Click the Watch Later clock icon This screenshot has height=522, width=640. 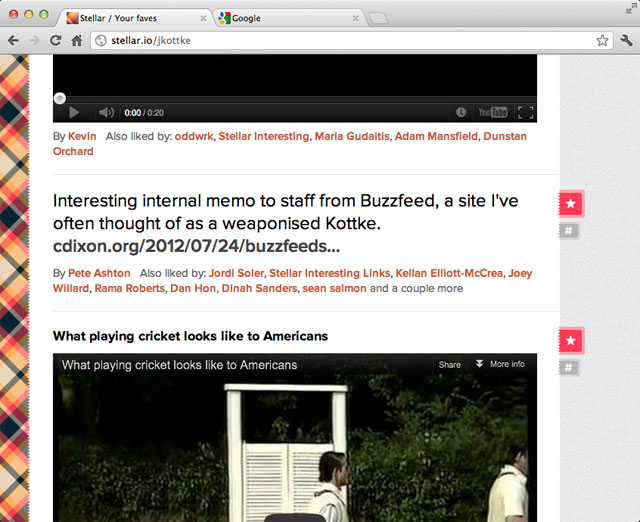[x=461, y=113]
